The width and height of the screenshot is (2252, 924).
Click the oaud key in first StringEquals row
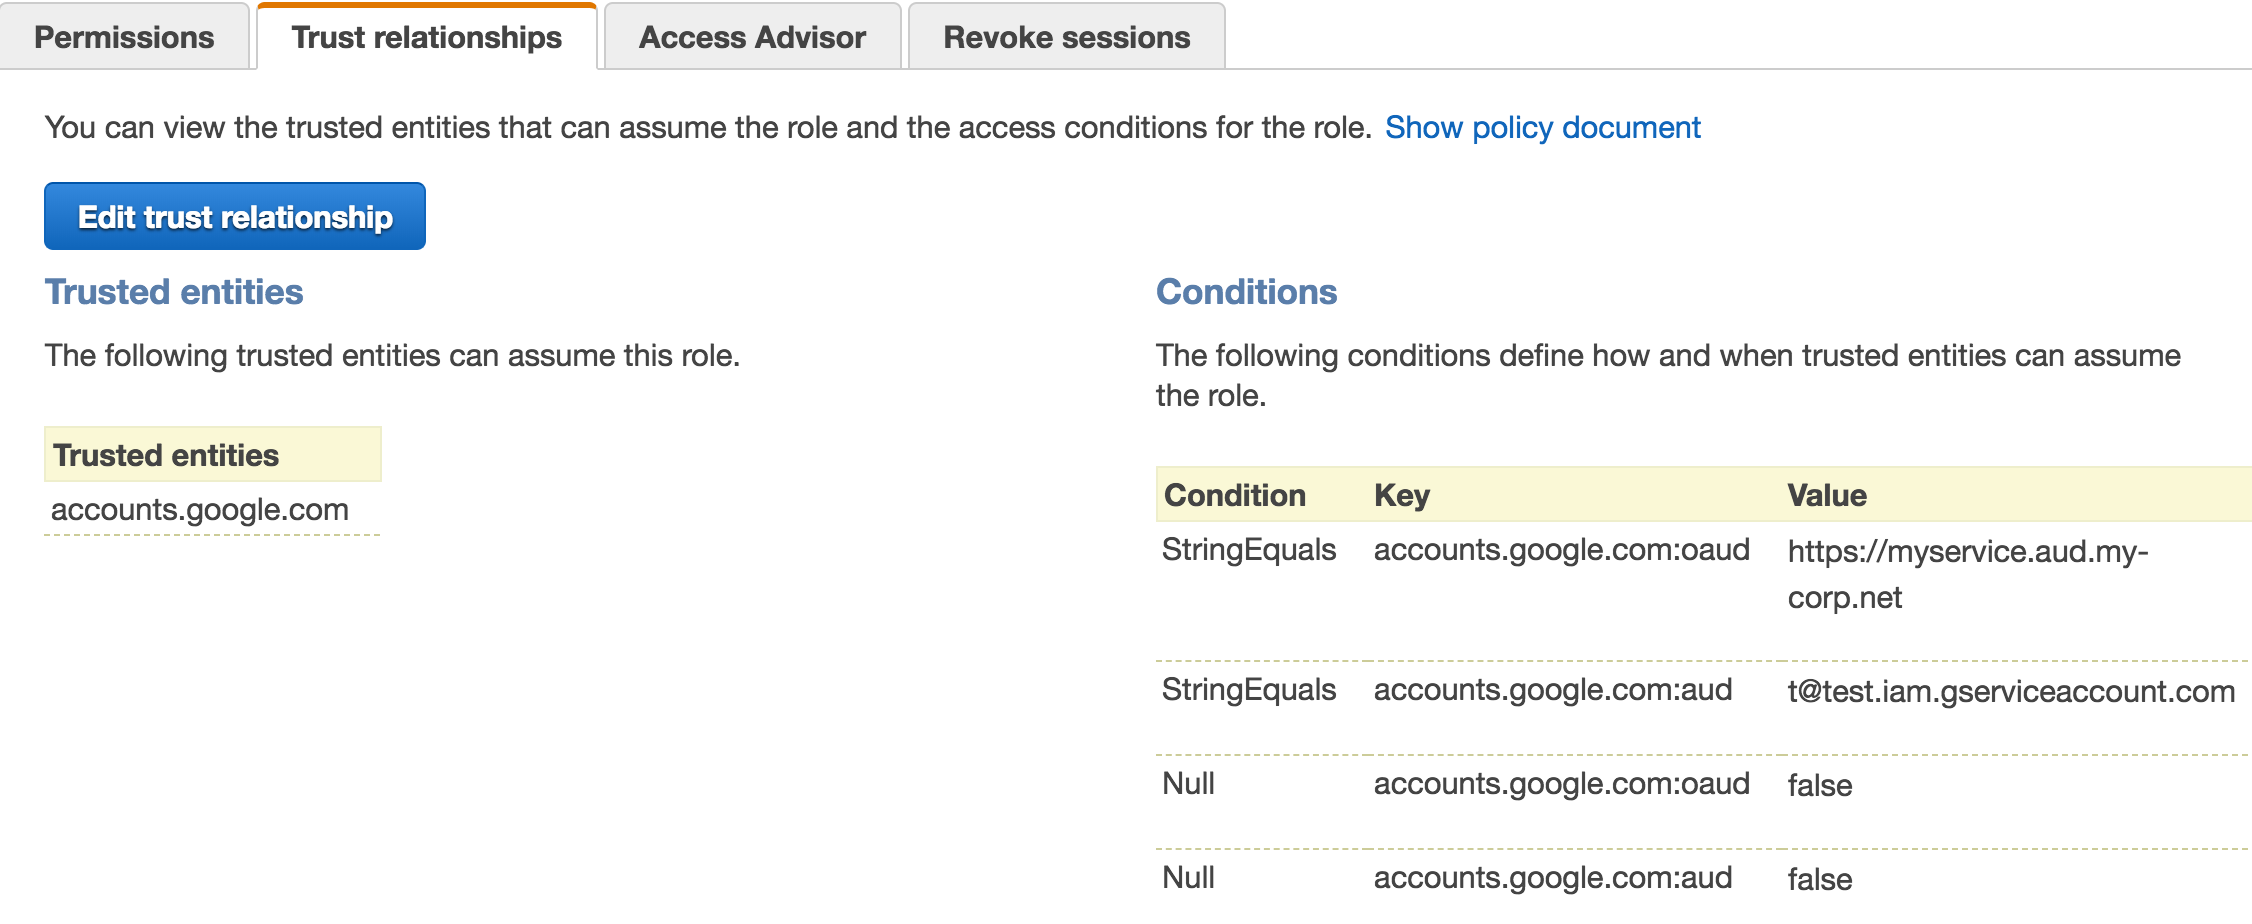(1561, 550)
